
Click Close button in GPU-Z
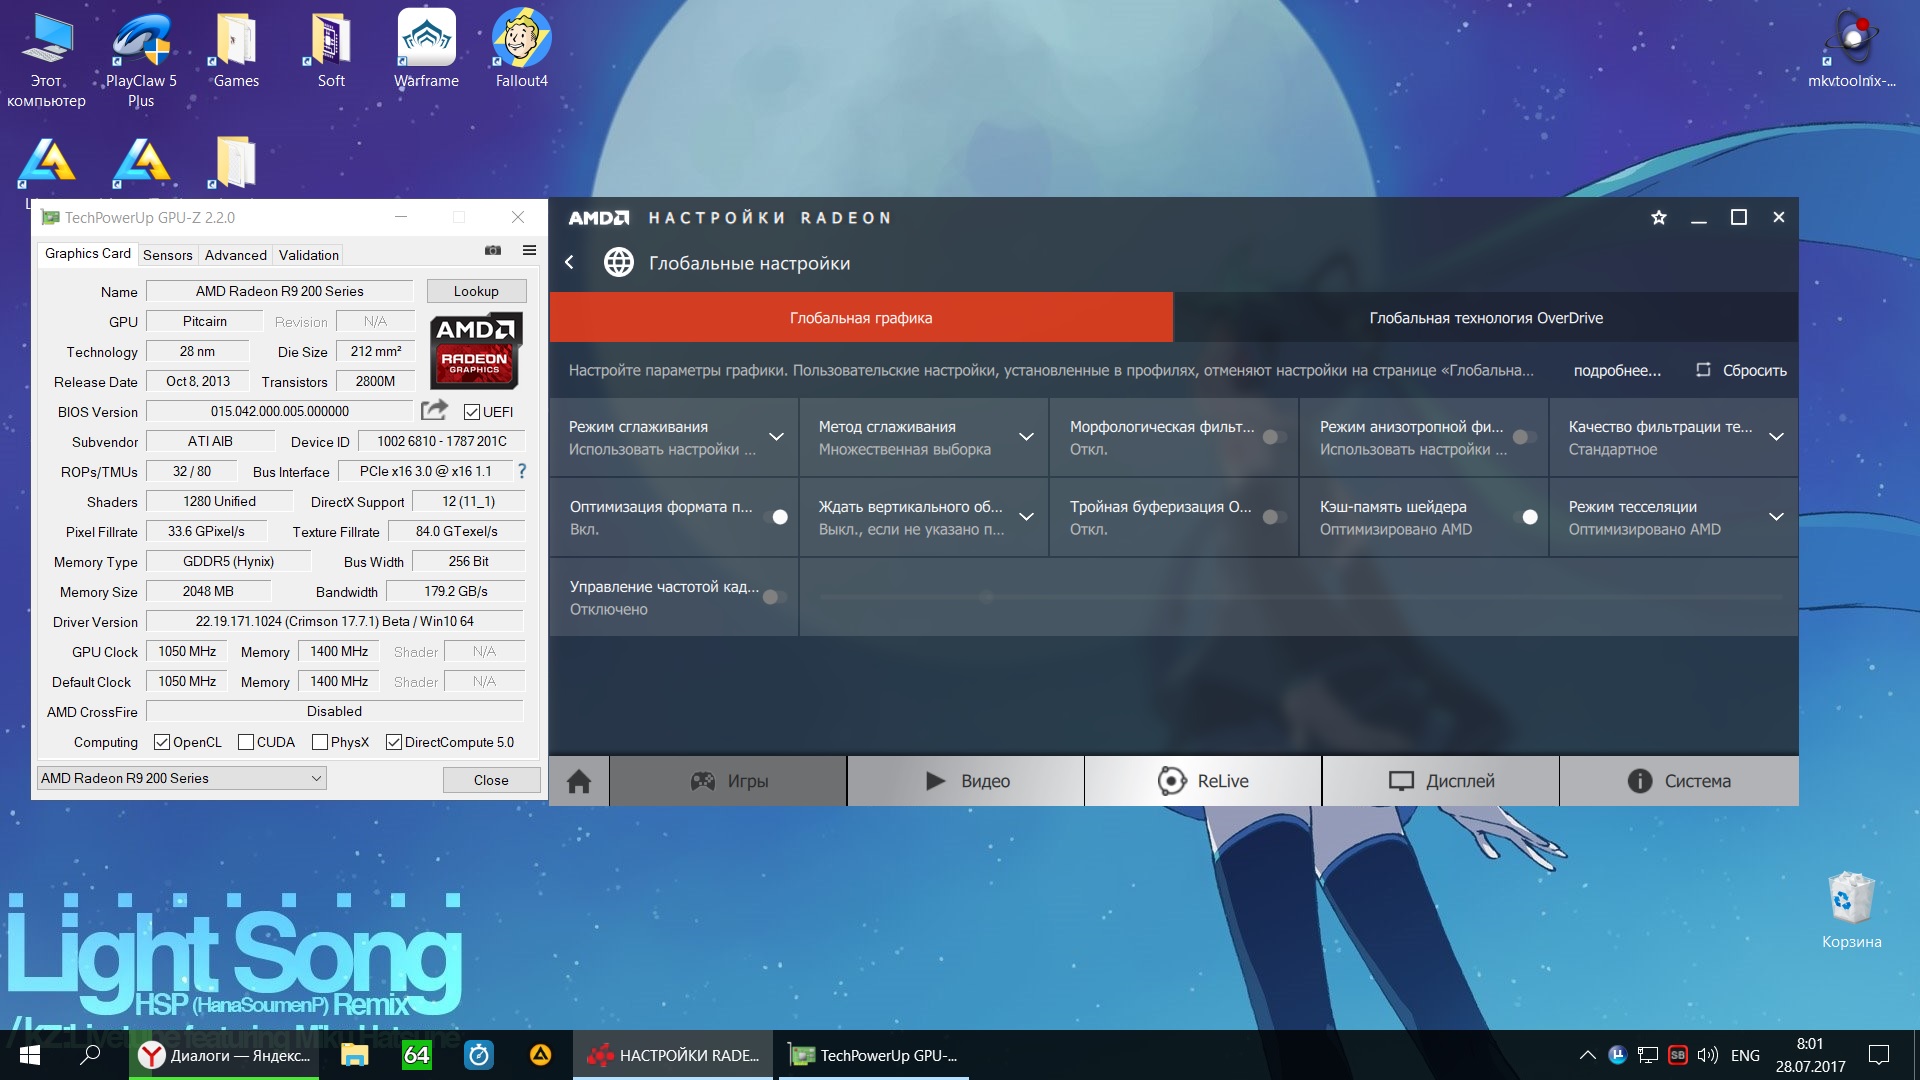pos(491,780)
